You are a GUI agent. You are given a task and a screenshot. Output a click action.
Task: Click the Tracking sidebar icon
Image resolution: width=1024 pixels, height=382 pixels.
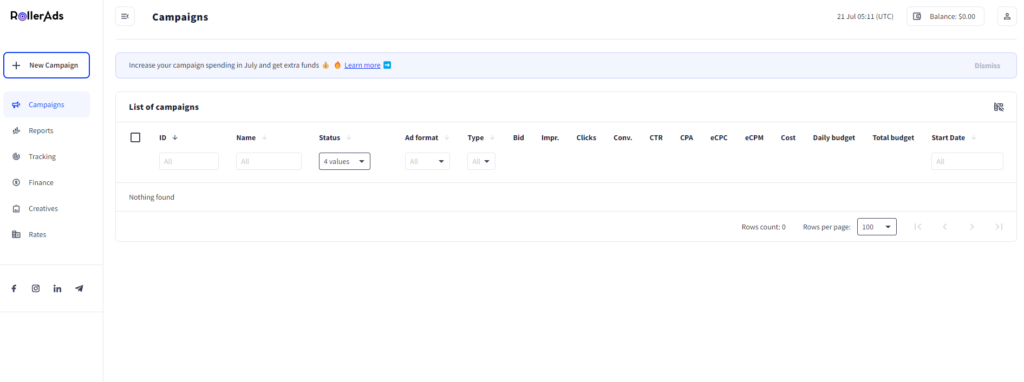16,157
